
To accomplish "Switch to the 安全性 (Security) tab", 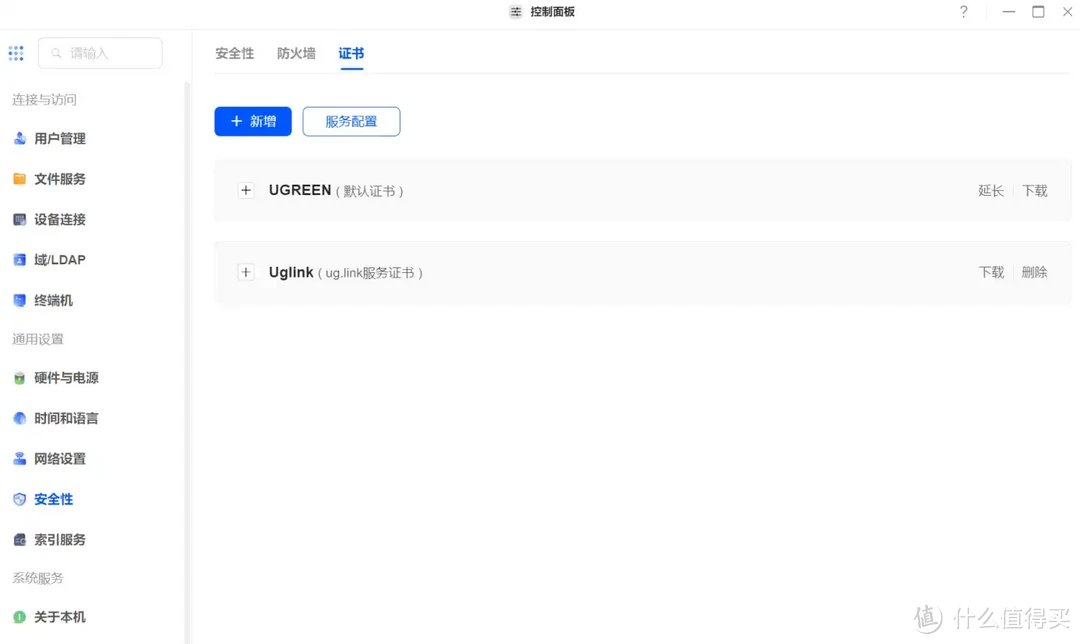I will click(234, 53).
